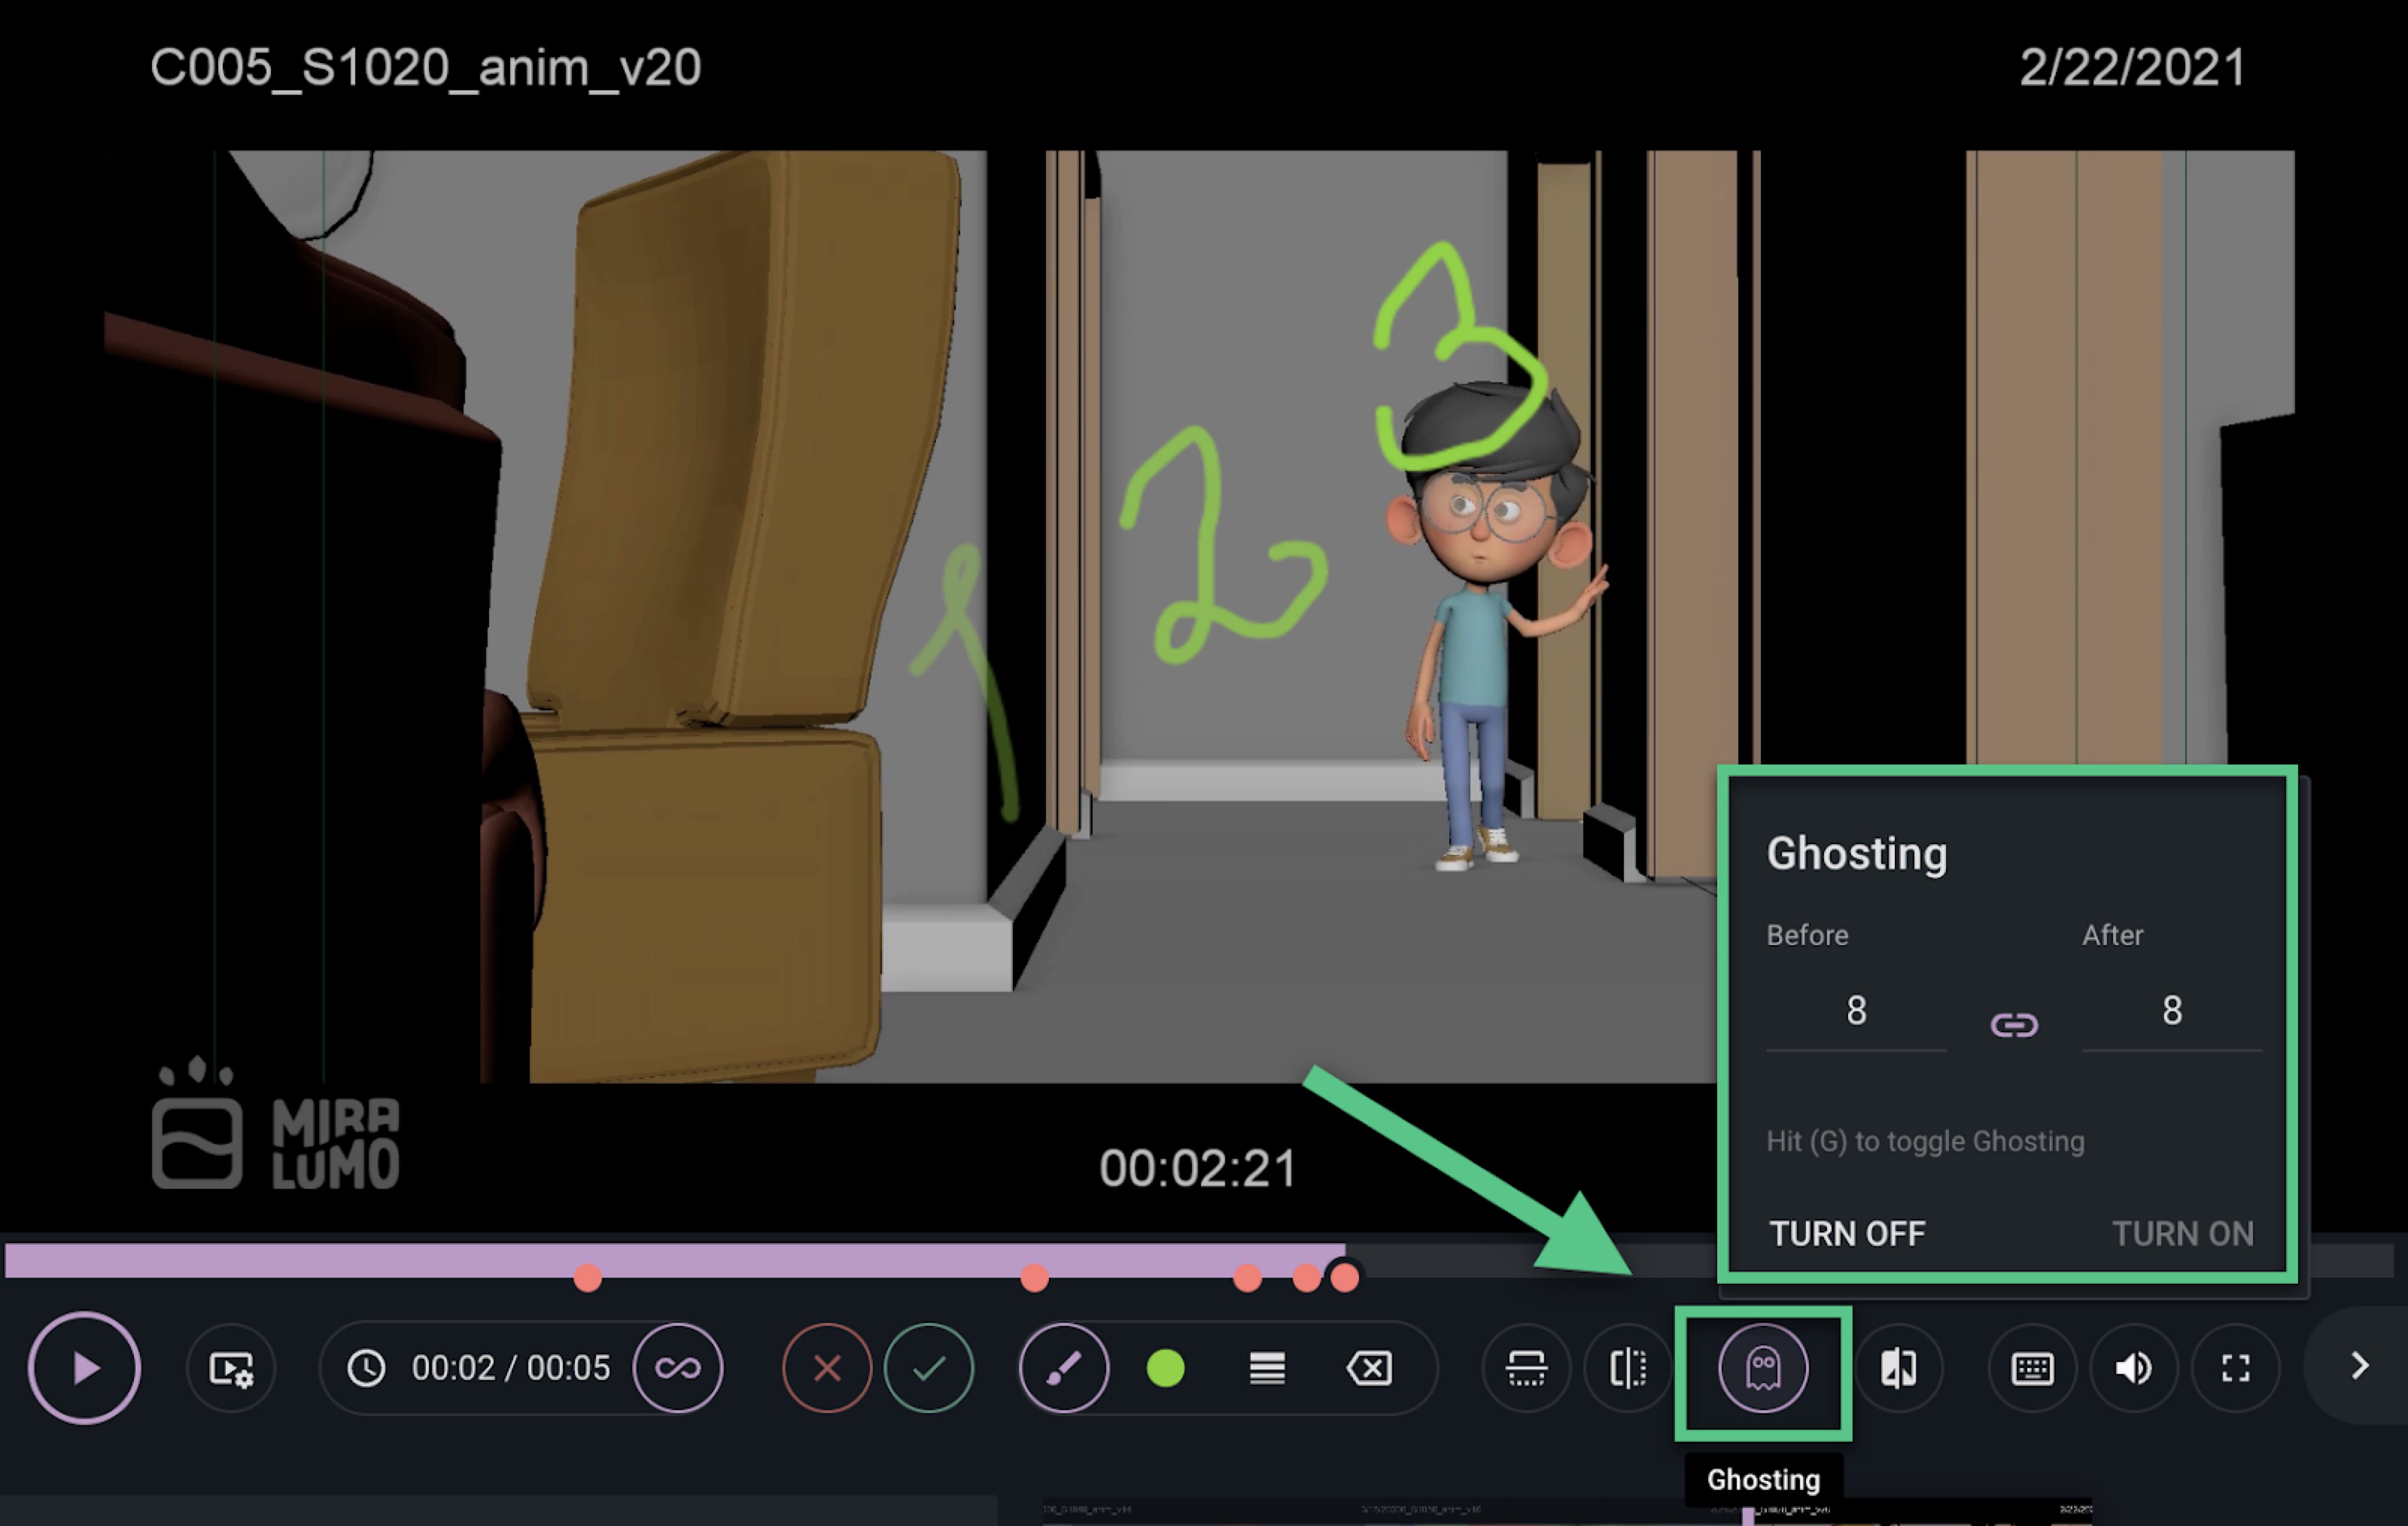2408x1526 pixels.
Task: Click the playhead marker at progress end
Action: pos(1344,1277)
